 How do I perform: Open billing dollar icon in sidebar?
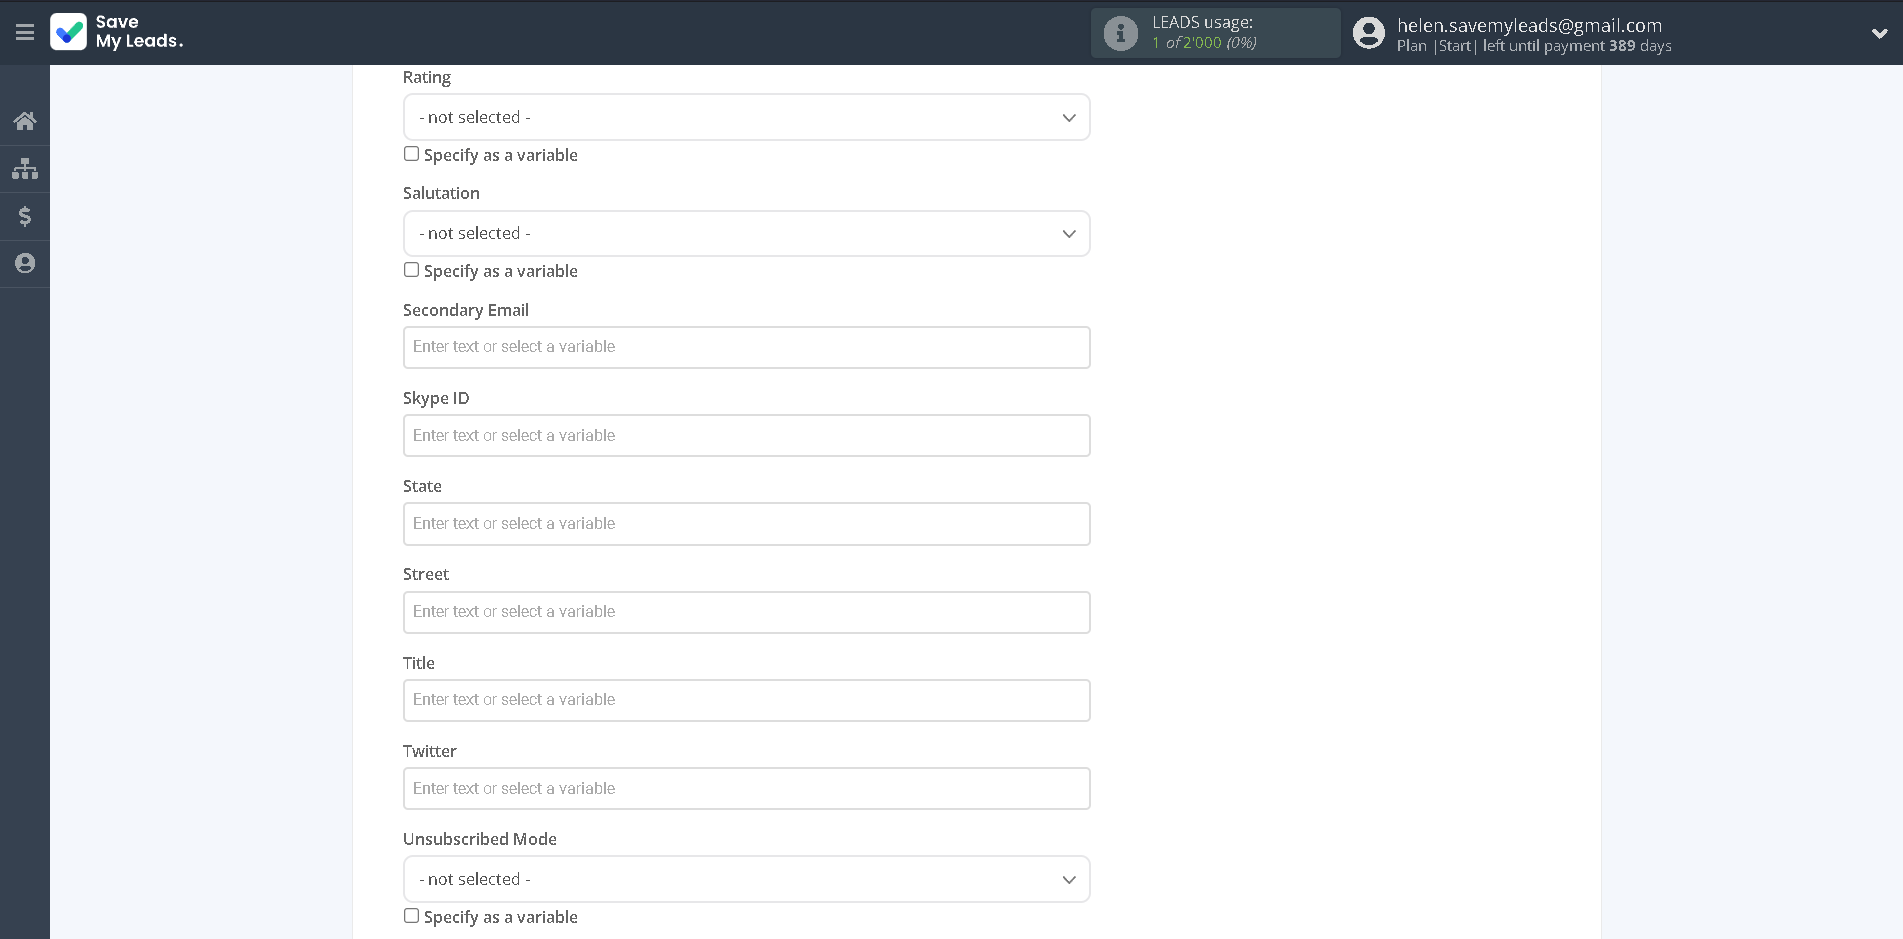click(25, 216)
